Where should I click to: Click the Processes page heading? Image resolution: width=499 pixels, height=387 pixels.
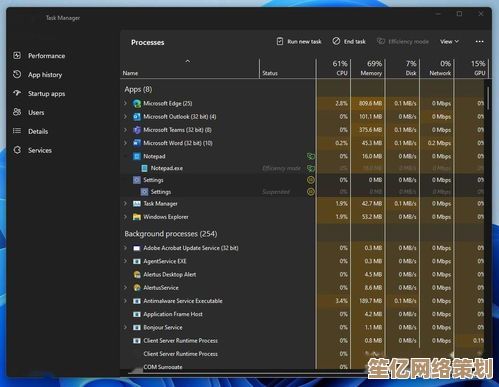(147, 42)
